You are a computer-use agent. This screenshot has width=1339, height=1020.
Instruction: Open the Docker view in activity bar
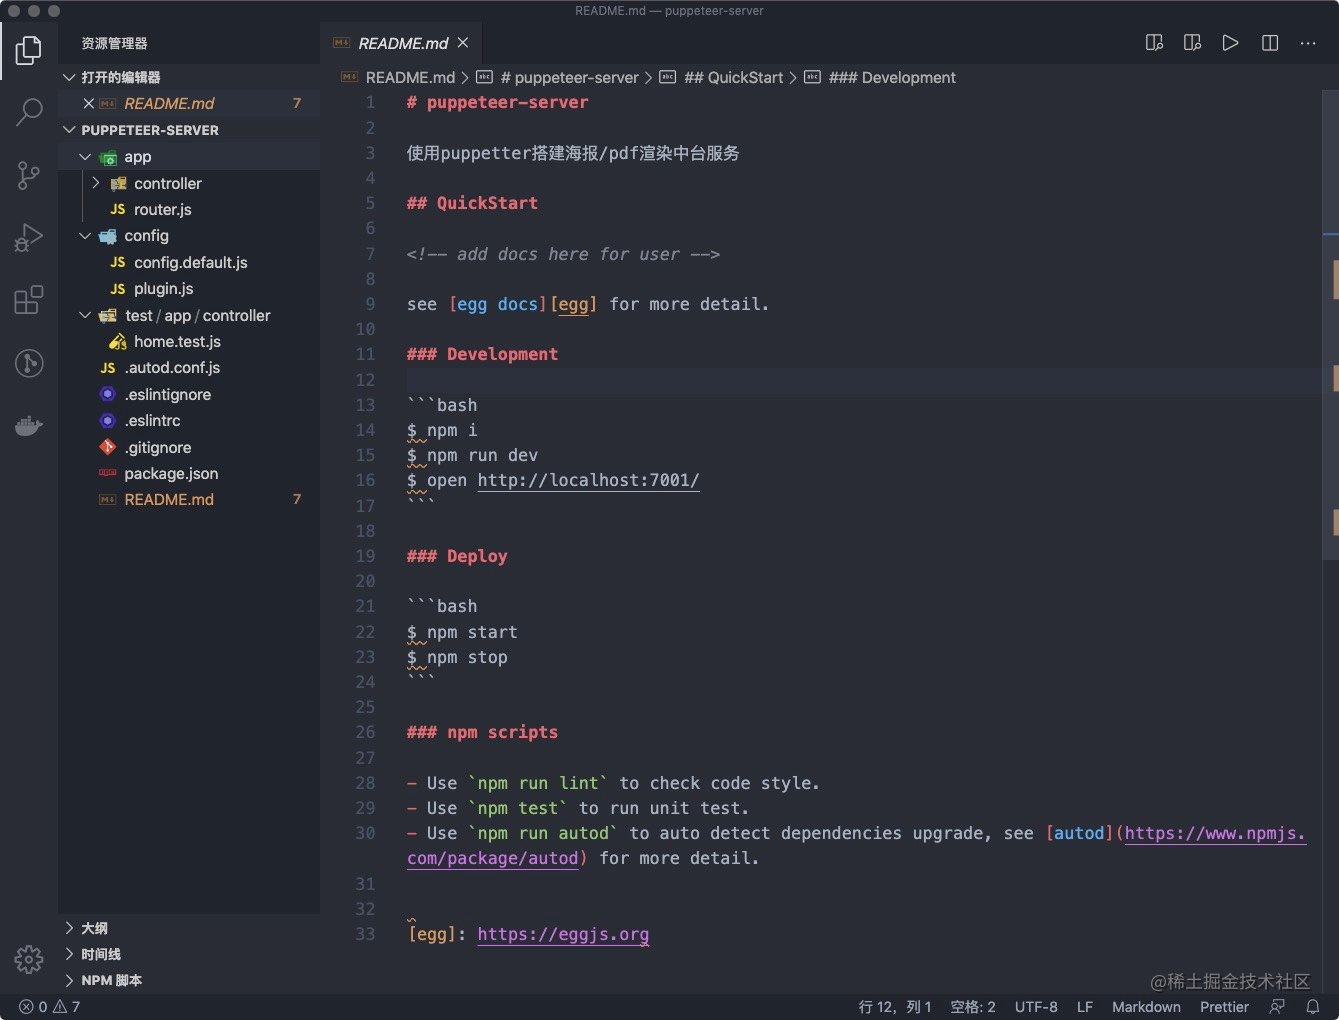(x=29, y=425)
